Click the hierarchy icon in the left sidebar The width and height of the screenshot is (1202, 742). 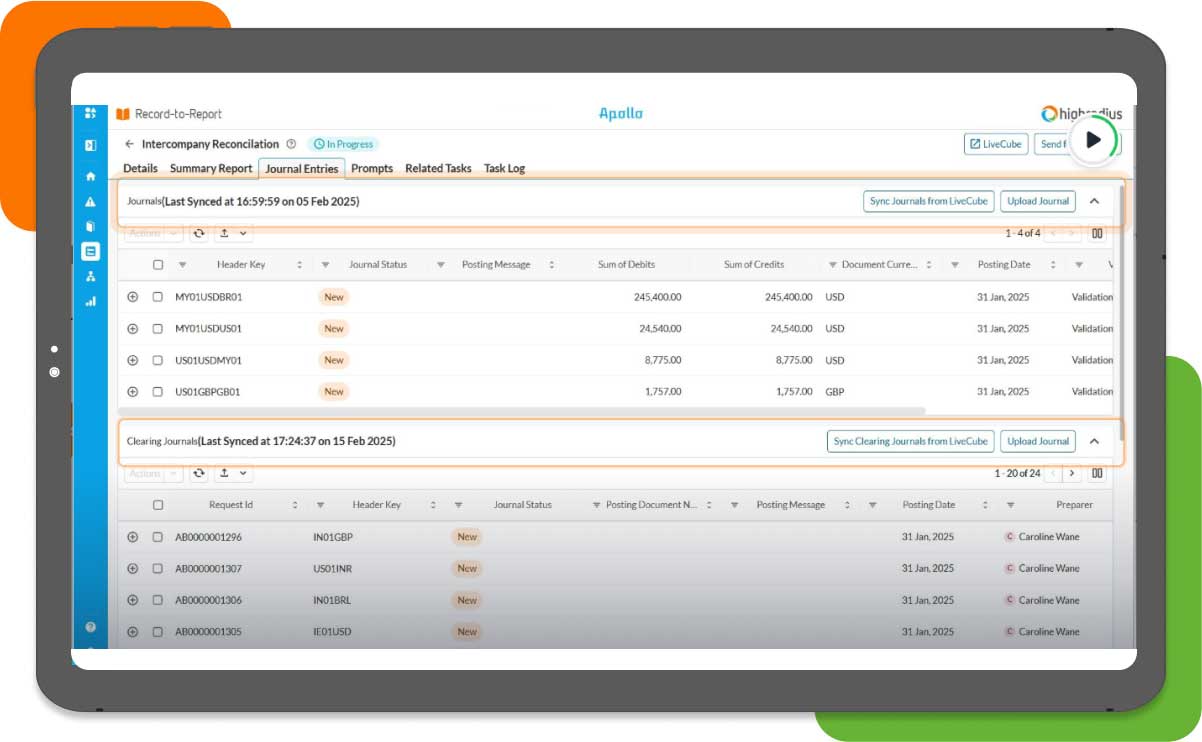(90, 277)
